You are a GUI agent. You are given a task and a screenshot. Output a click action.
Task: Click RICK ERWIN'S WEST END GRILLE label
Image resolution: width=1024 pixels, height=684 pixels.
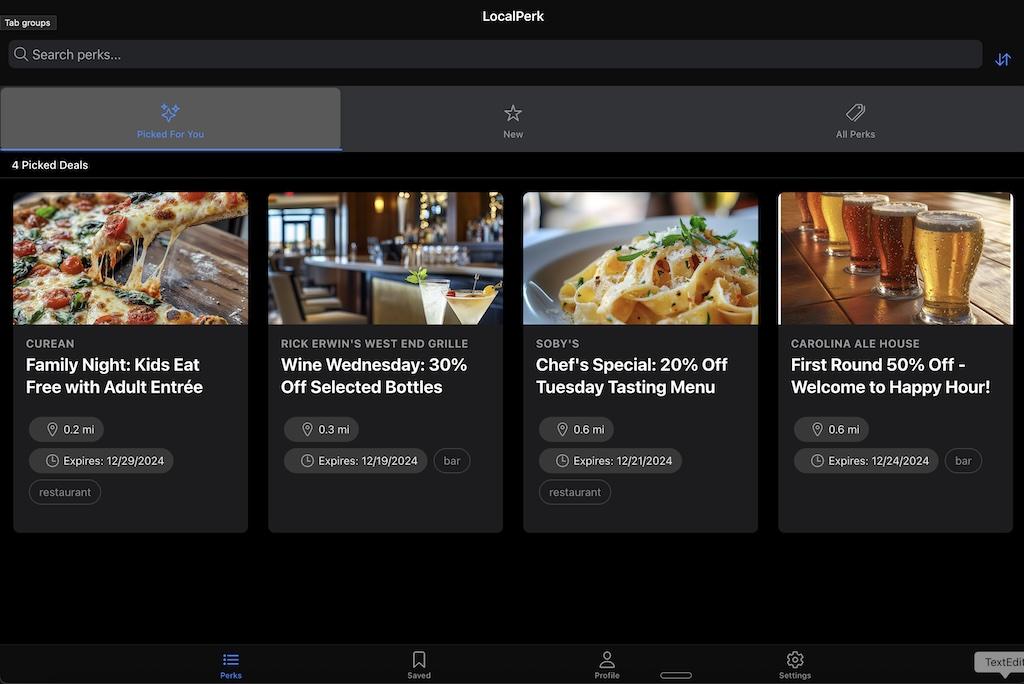coord(374,344)
